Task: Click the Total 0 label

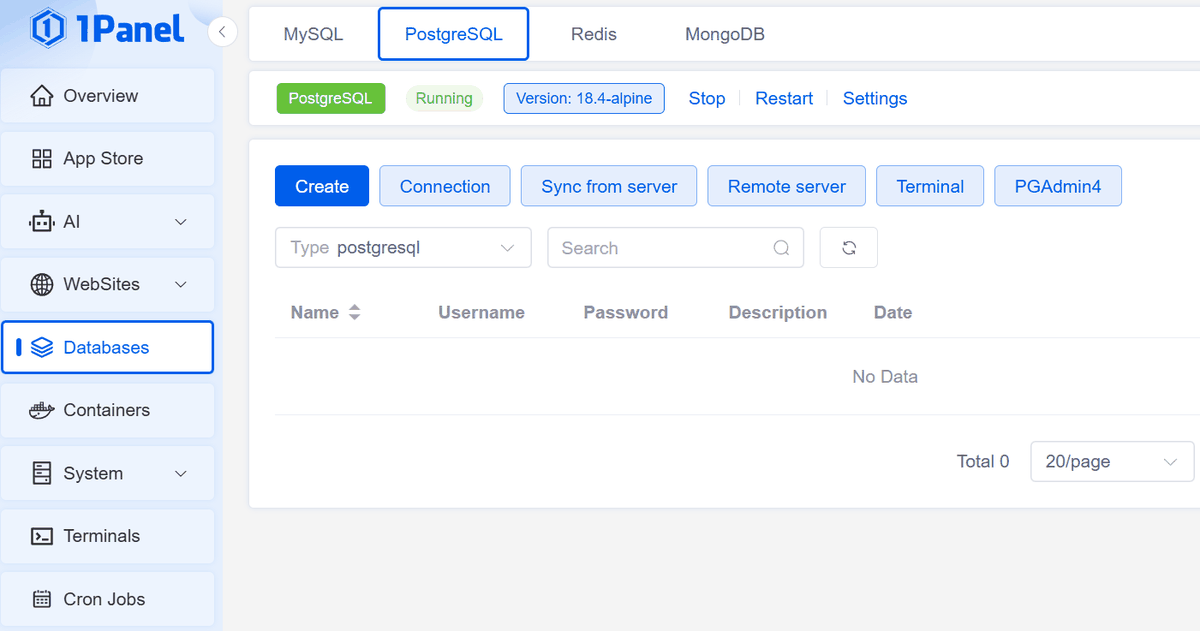Action: (x=983, y=462)
